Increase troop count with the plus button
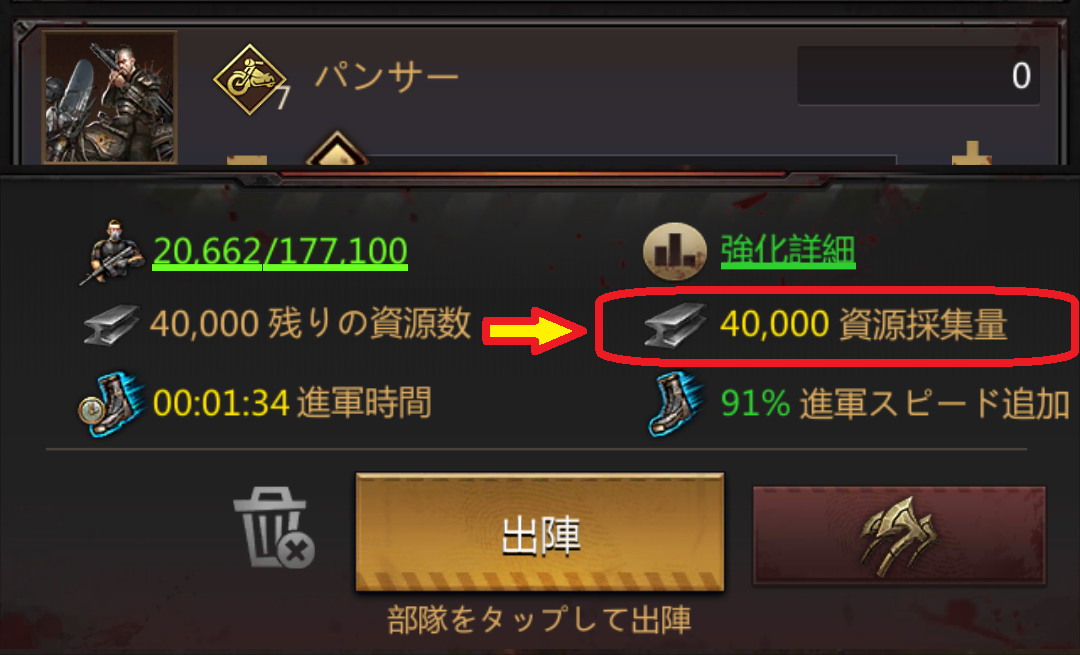Image resolution: width=1080 pixels, height=655 pixels. click(971, 153)
